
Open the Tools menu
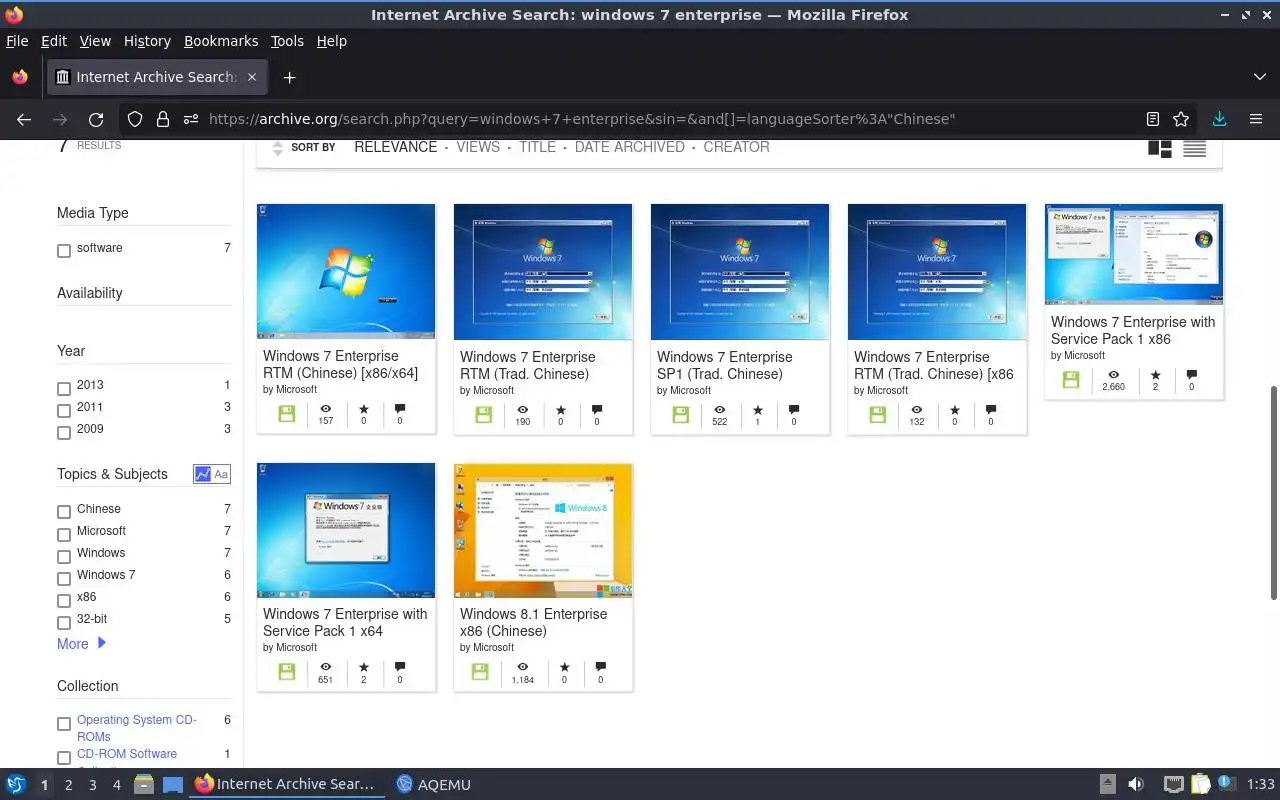(x=287, y=41)
